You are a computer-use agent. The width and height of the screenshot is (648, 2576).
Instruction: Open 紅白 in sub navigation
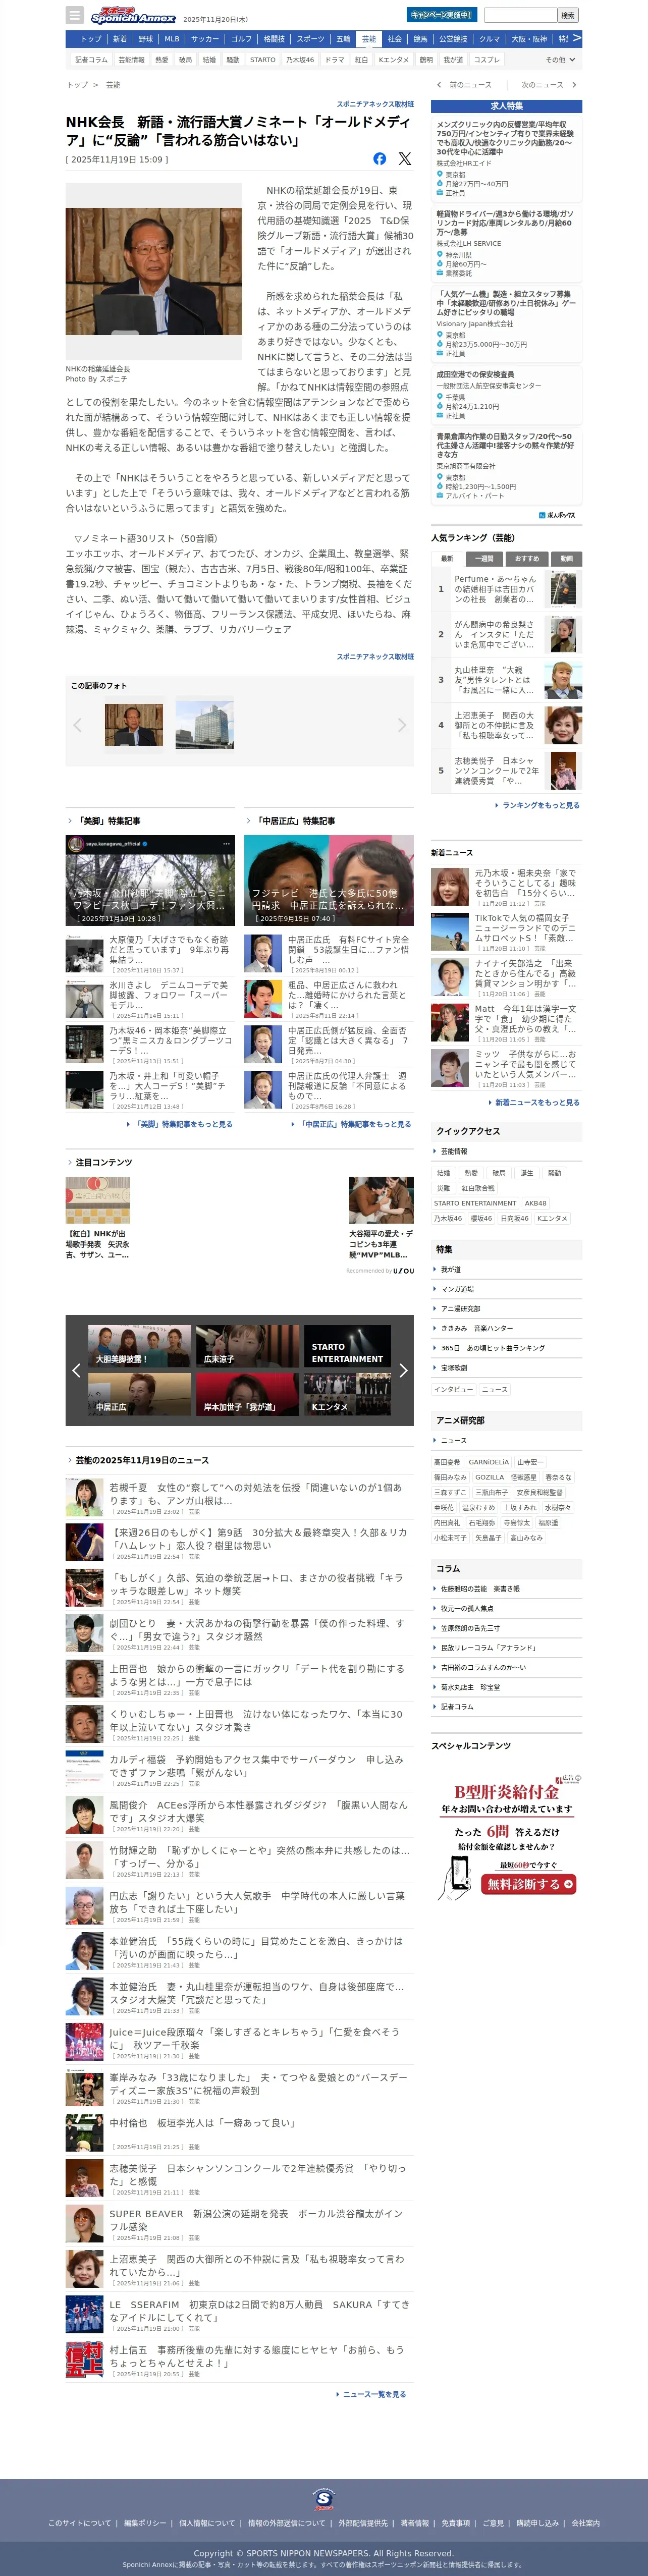pyautogui.click(x=361, y=60)
